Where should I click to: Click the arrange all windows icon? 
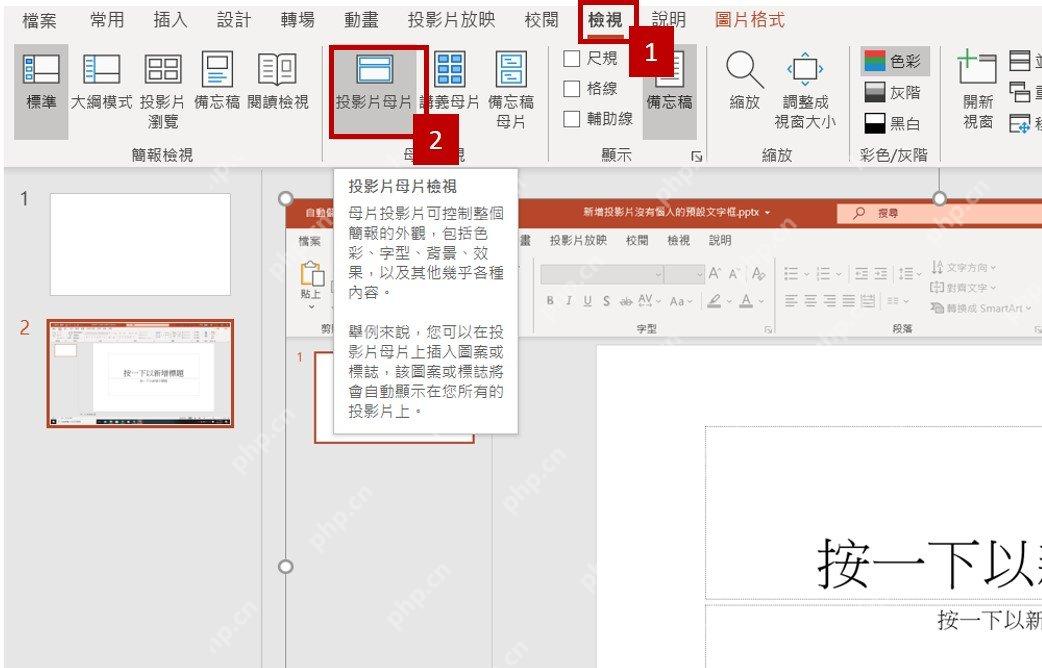tap(1019, 61)
